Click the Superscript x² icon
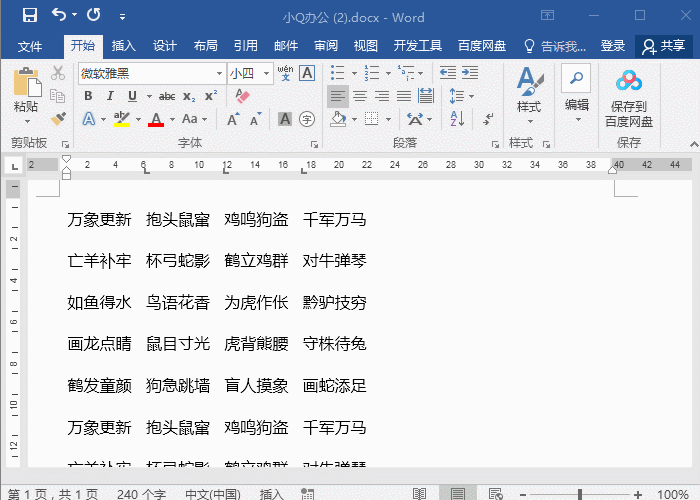Viewport: 700px width, 500px height. pyautogui.click(x=211, y=96)
